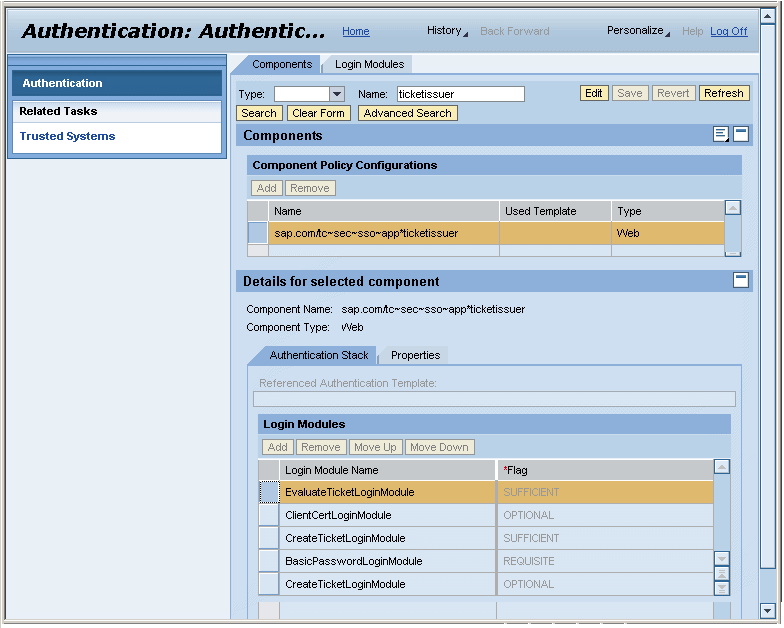Collapse the Details for selected component tray
The width and height of the screenshot is (784, 628).
pyautogui.click(x=741, y=281)
